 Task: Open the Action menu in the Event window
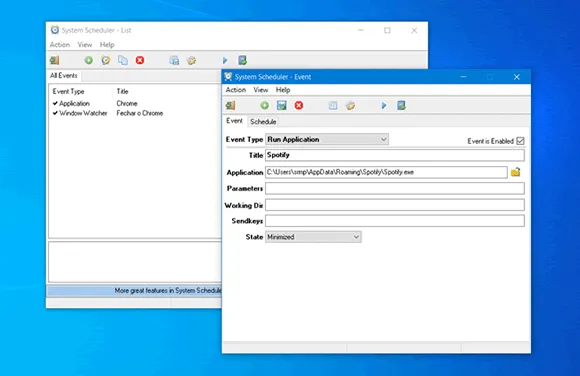pos(236,90)
